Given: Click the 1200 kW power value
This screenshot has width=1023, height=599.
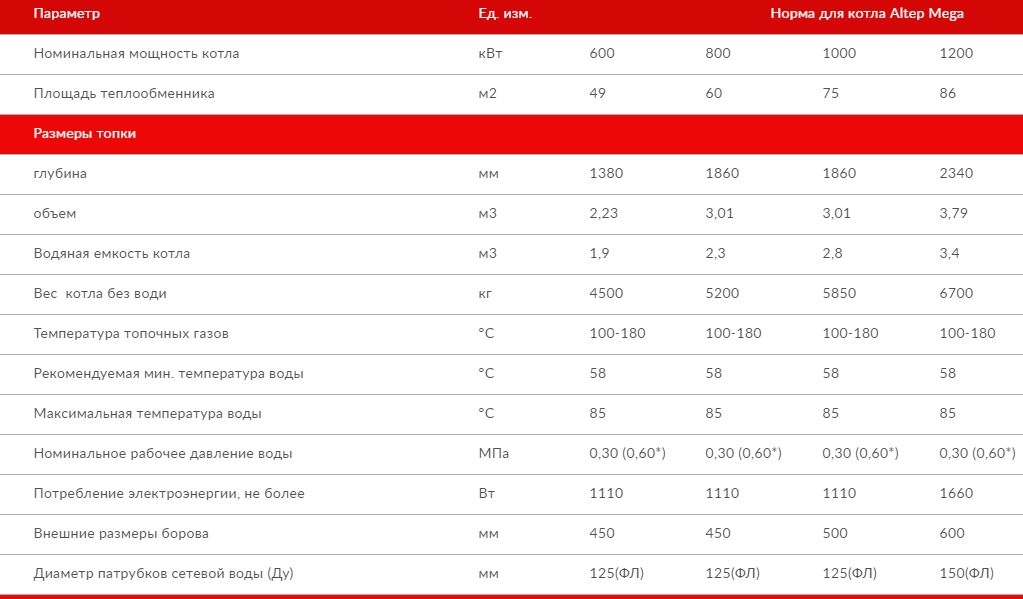Looking at the screenshot, I should click(x=956, y=54).
